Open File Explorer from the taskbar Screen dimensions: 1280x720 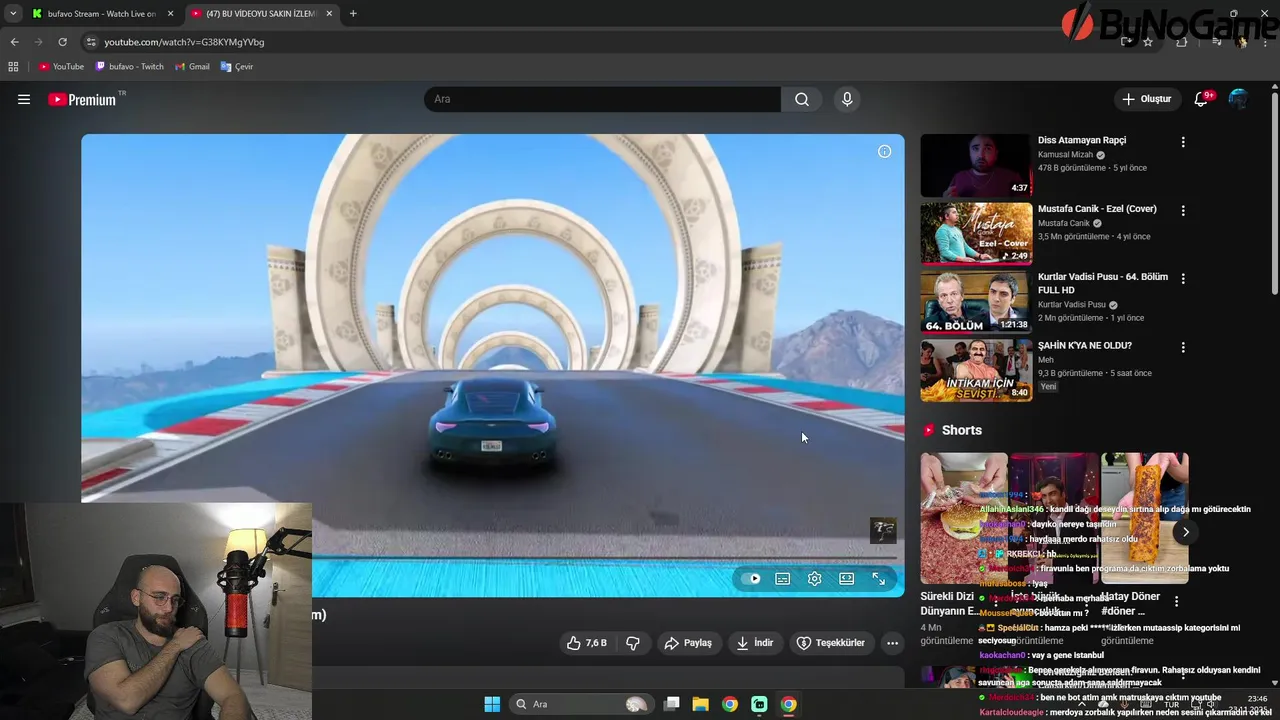click(701, 704)
